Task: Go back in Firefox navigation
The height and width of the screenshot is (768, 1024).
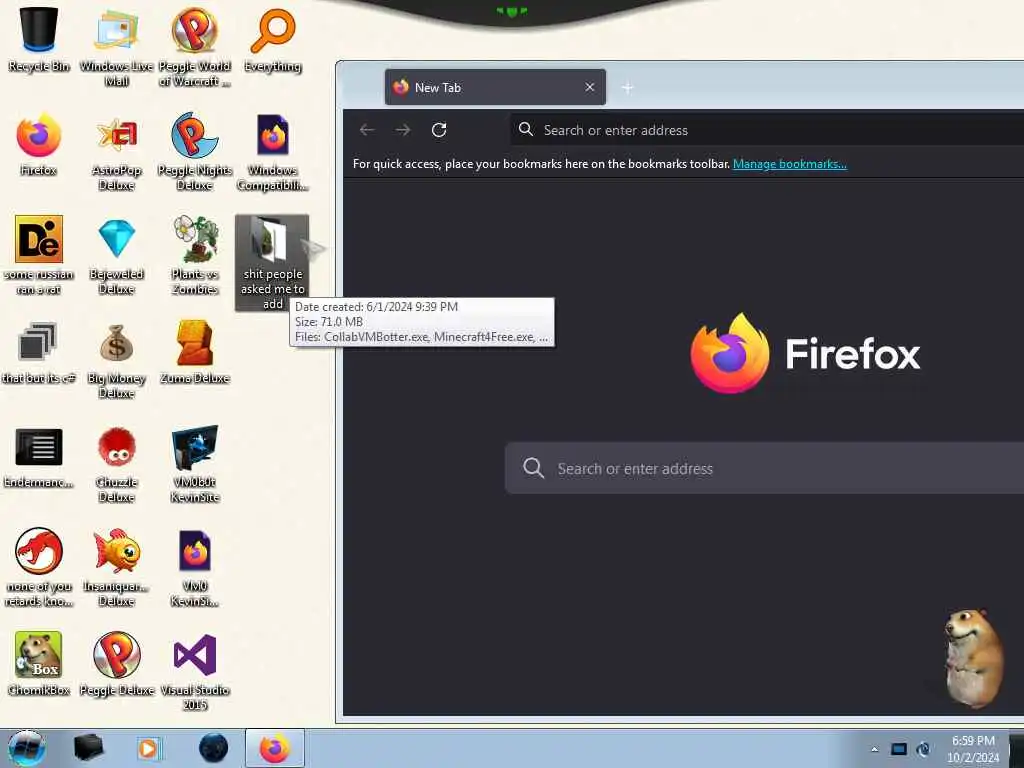Action: point(367,130)
